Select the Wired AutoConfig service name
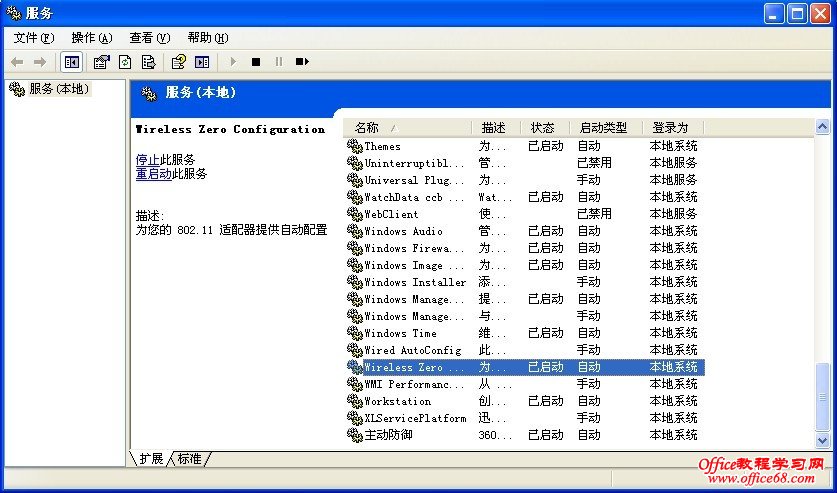This screenshot has height=493, width=837. [413, 351]
